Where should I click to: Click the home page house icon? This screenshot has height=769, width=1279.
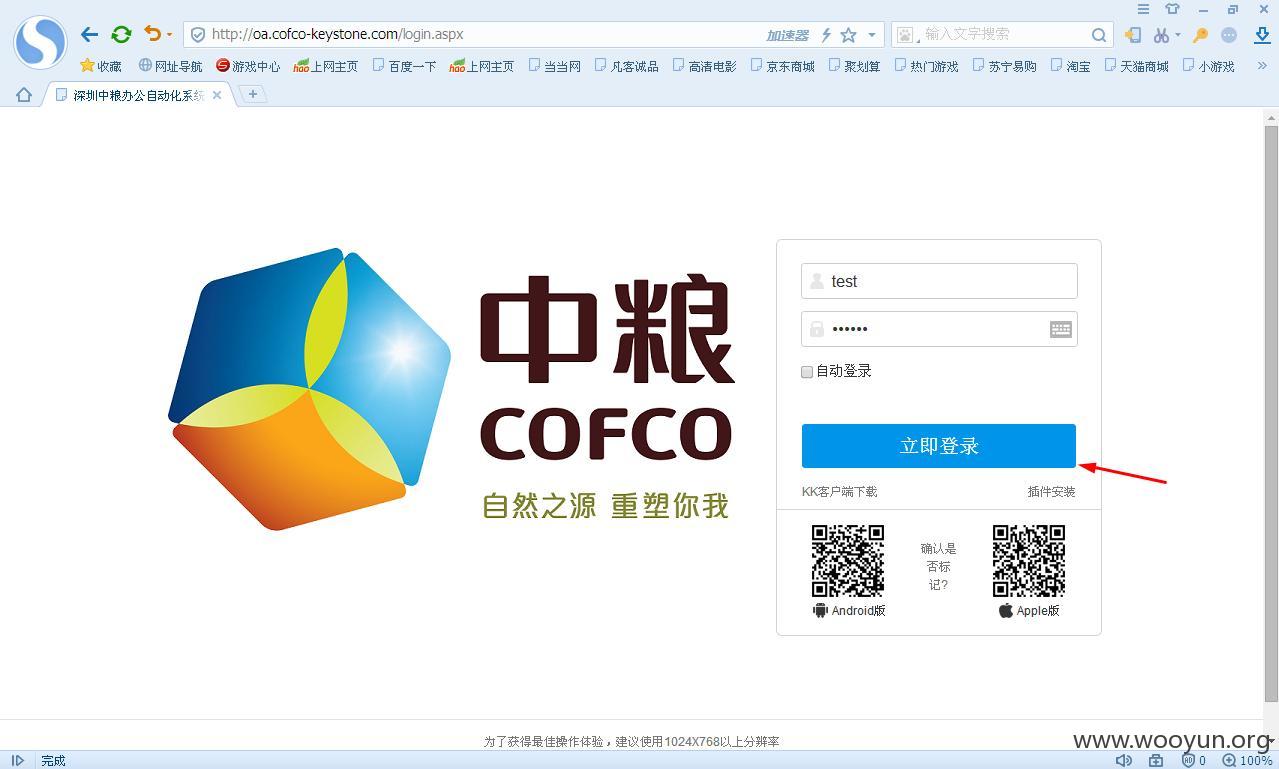pyautogui.click(x=24, y=95)
